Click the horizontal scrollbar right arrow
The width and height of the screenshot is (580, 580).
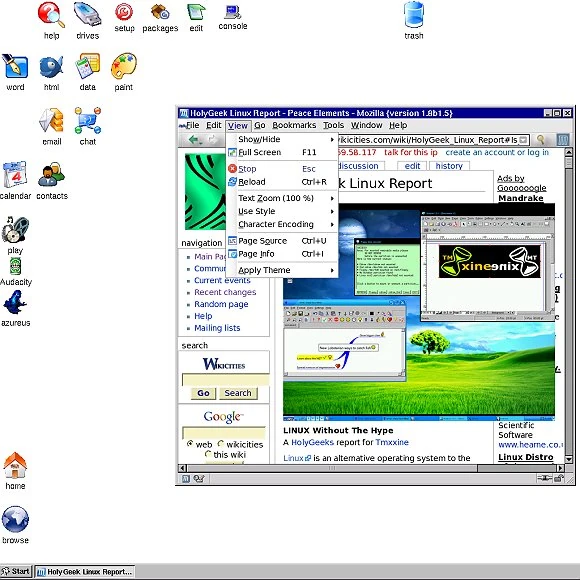(560, 468)
